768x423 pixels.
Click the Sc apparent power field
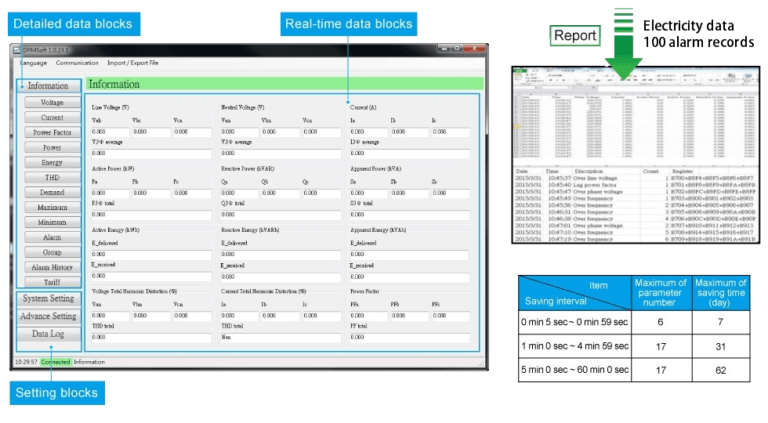[451, 193]
